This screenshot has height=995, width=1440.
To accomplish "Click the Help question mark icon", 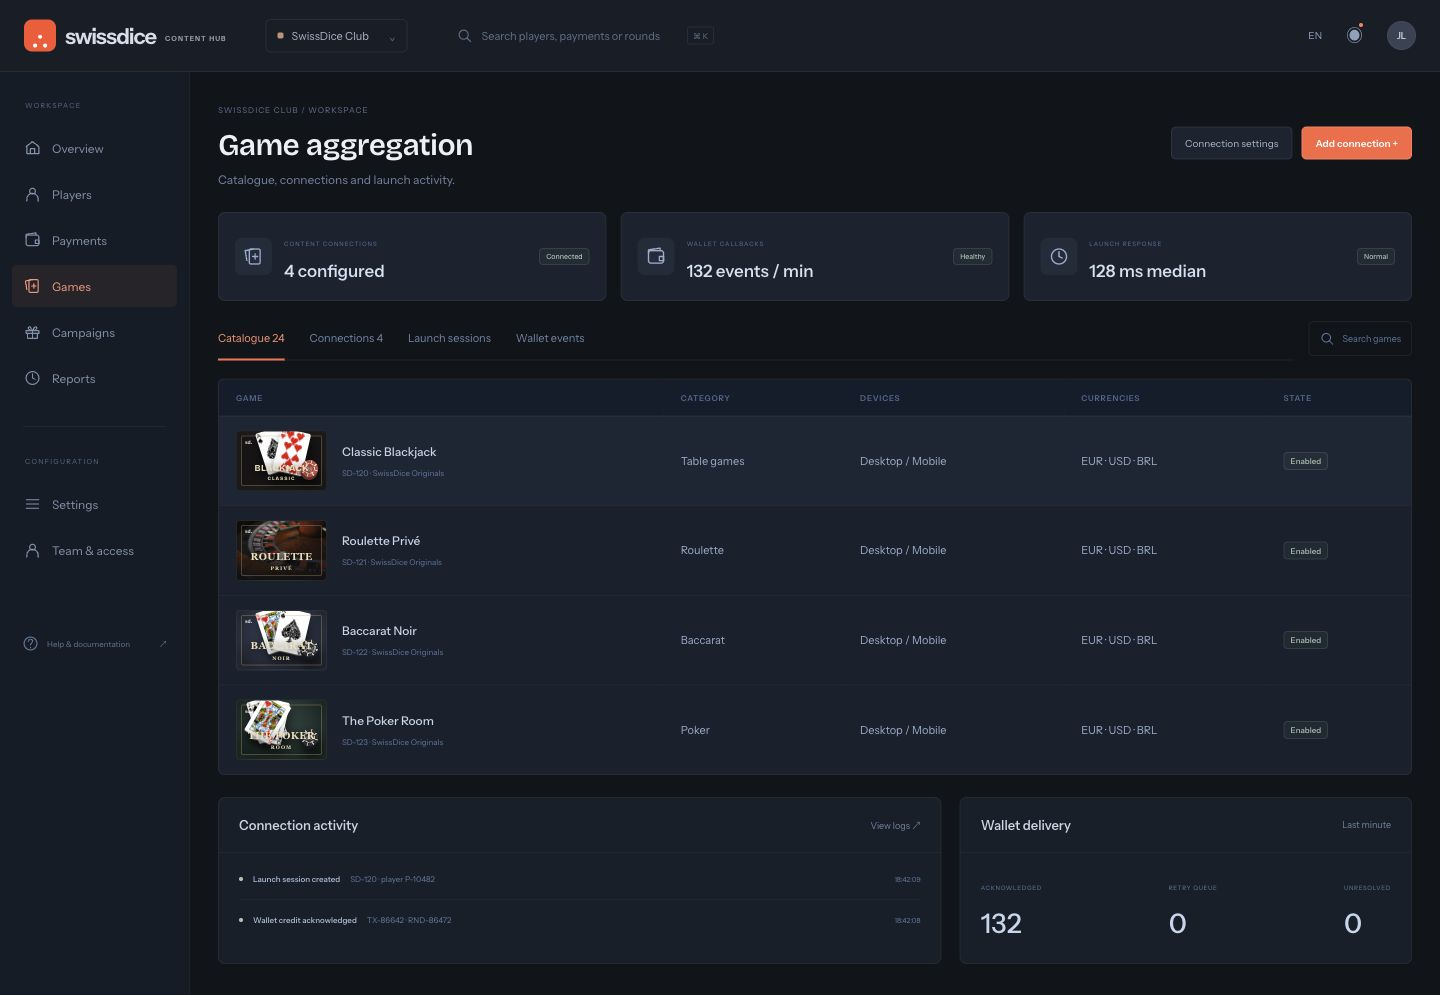I will pyautogui.click(x=31, y=644).
